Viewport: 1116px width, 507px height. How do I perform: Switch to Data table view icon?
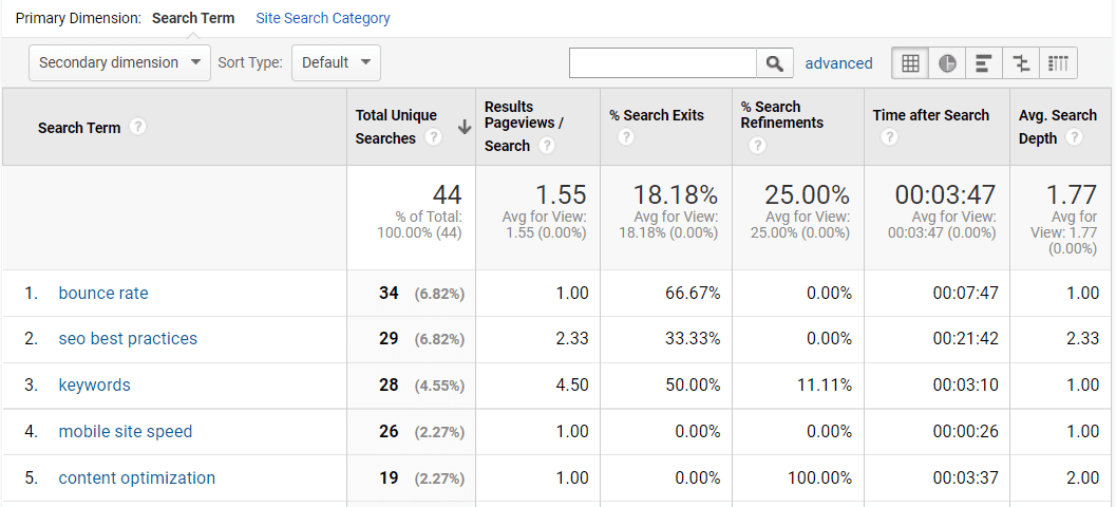[x=910, y=63]
